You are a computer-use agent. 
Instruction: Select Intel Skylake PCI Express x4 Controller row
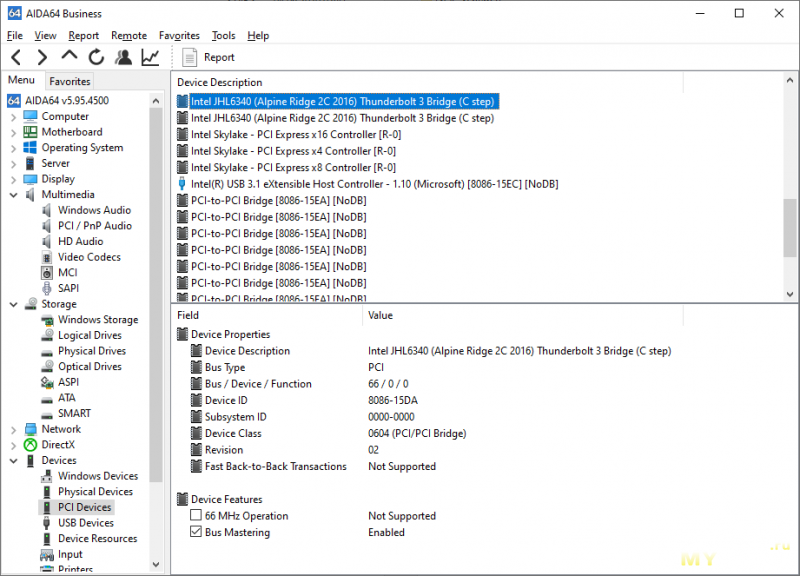[293, 151]
